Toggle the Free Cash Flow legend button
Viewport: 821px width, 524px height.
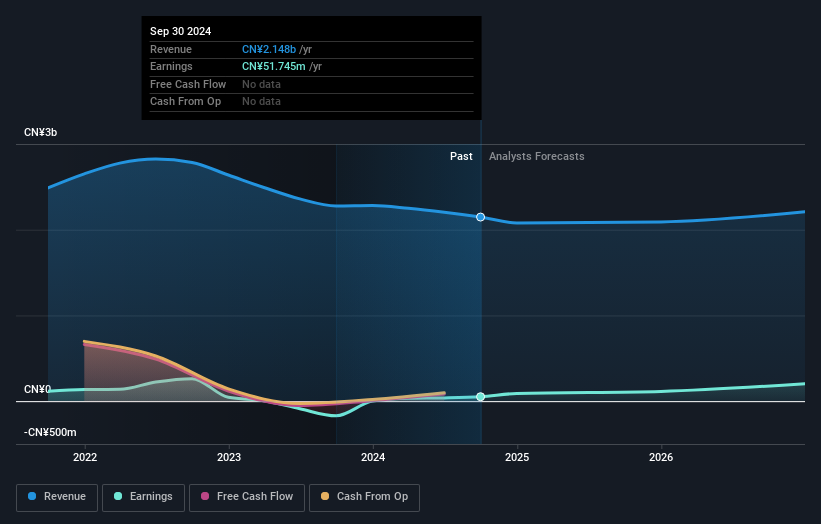pyautogui.click(x=247, y=497)
